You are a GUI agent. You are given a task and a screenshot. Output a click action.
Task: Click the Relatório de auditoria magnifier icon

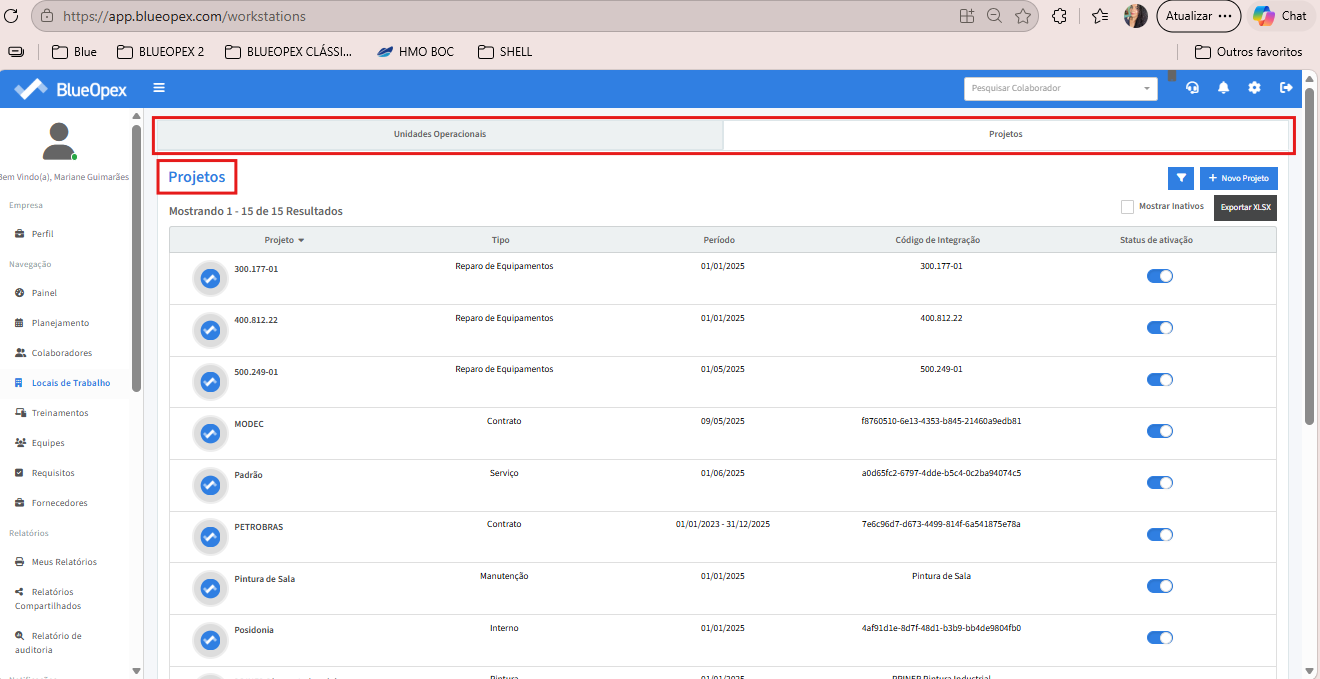click(21, 636)
